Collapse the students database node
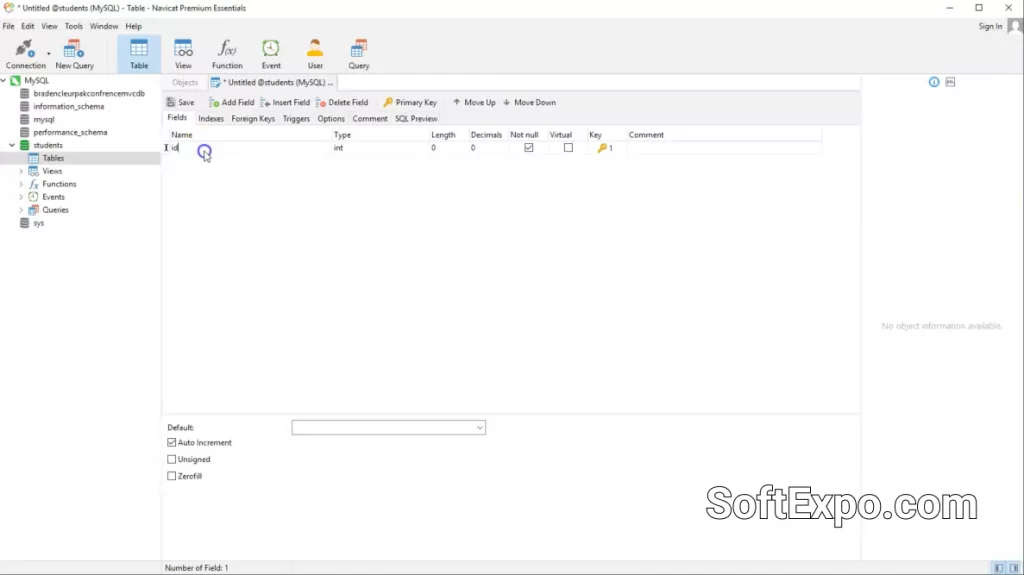This screenshot has width=1024, height=575. [12, 145]
